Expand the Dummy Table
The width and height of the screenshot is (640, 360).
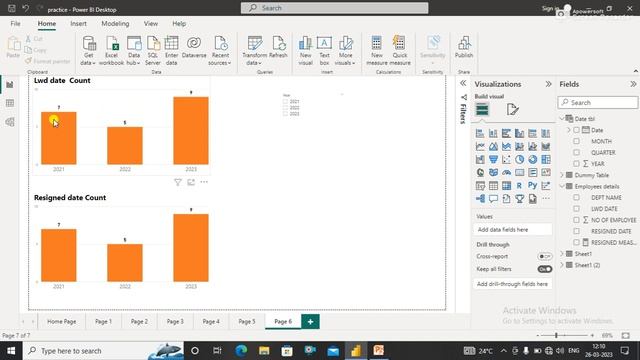(562, 175)
